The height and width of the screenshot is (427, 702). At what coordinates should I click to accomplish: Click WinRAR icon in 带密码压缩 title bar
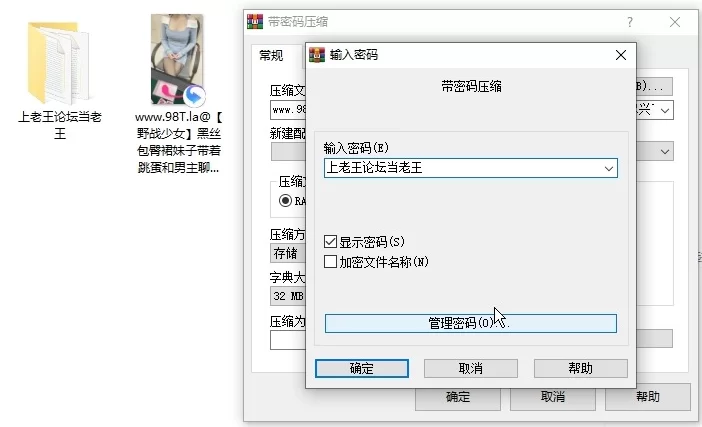[x=255, y=21]
